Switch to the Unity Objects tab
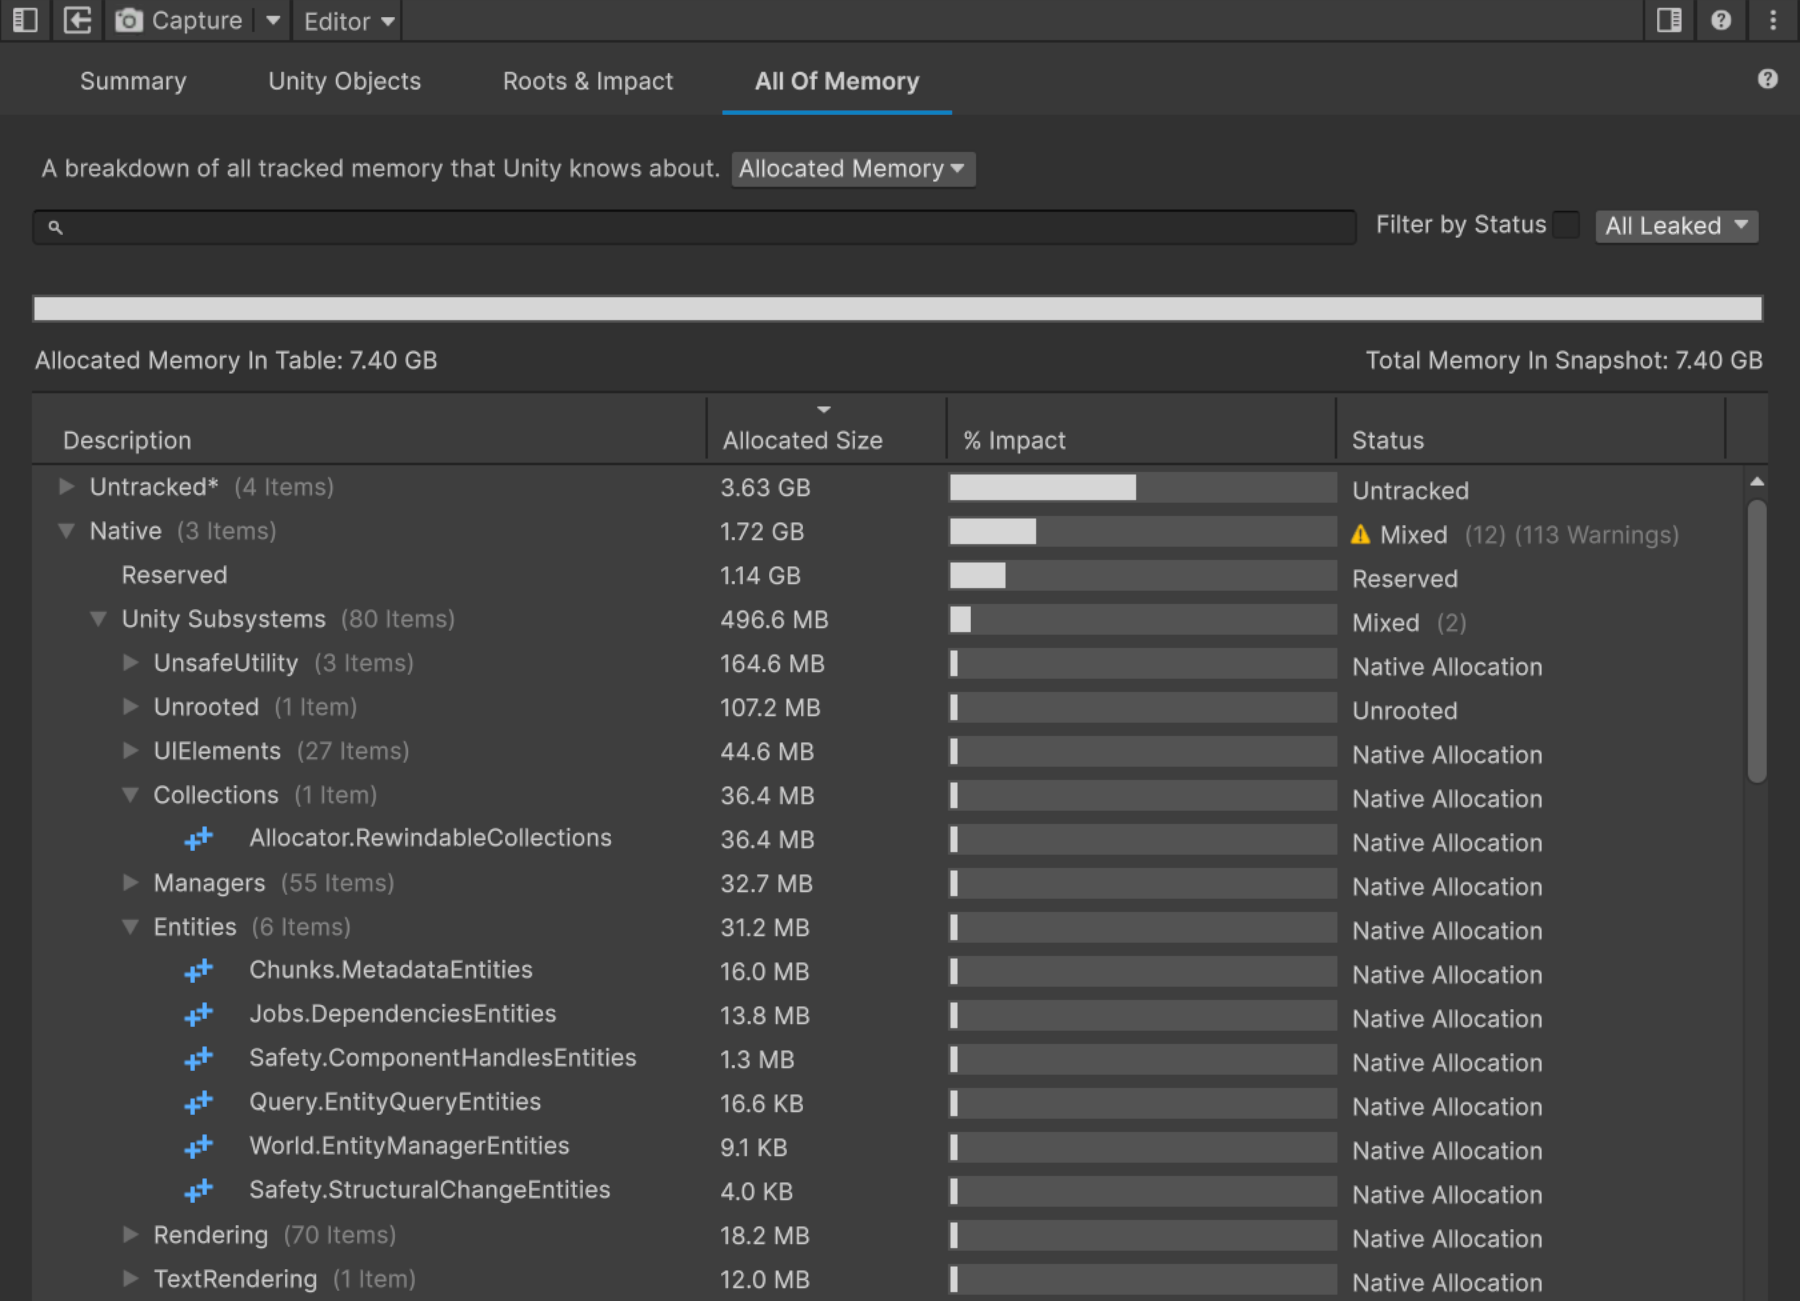This screenshot has height=1301, width=1800. click(x=344, y=81)
